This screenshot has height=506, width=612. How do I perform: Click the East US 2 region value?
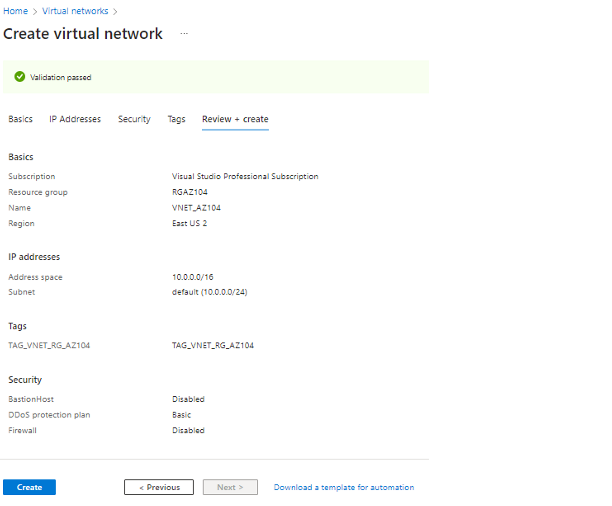tap(189, 223)
